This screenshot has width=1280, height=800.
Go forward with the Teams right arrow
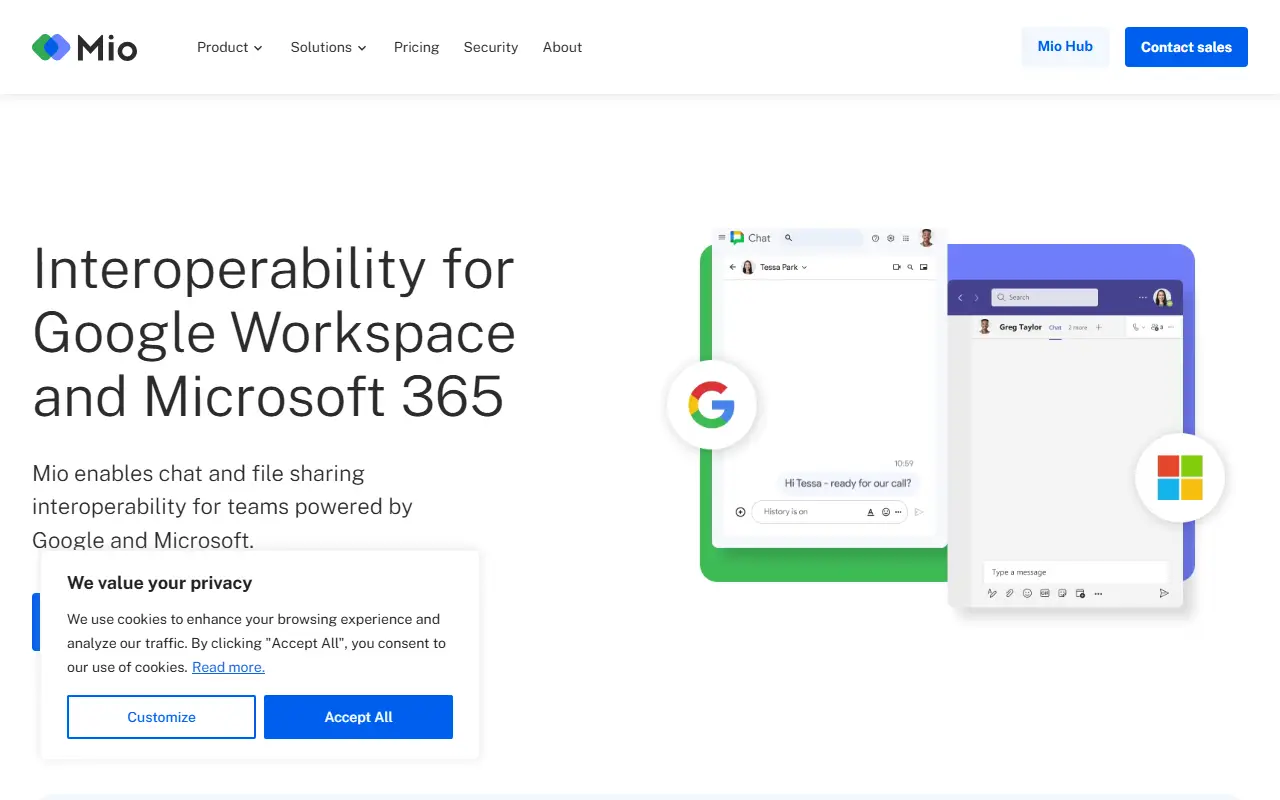coord(977,297)
